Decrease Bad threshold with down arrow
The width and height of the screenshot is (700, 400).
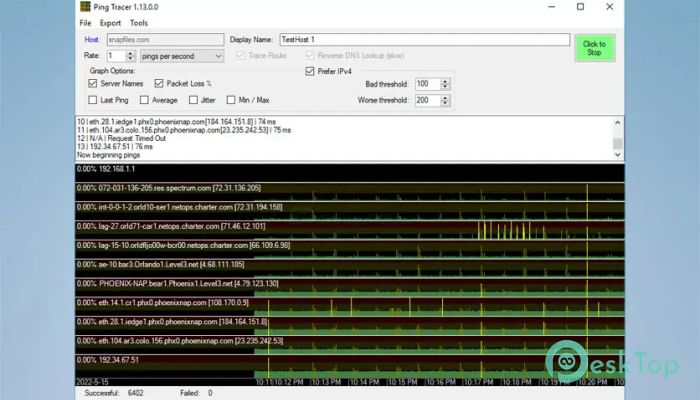pyautogui.click(x=445, y=87)
